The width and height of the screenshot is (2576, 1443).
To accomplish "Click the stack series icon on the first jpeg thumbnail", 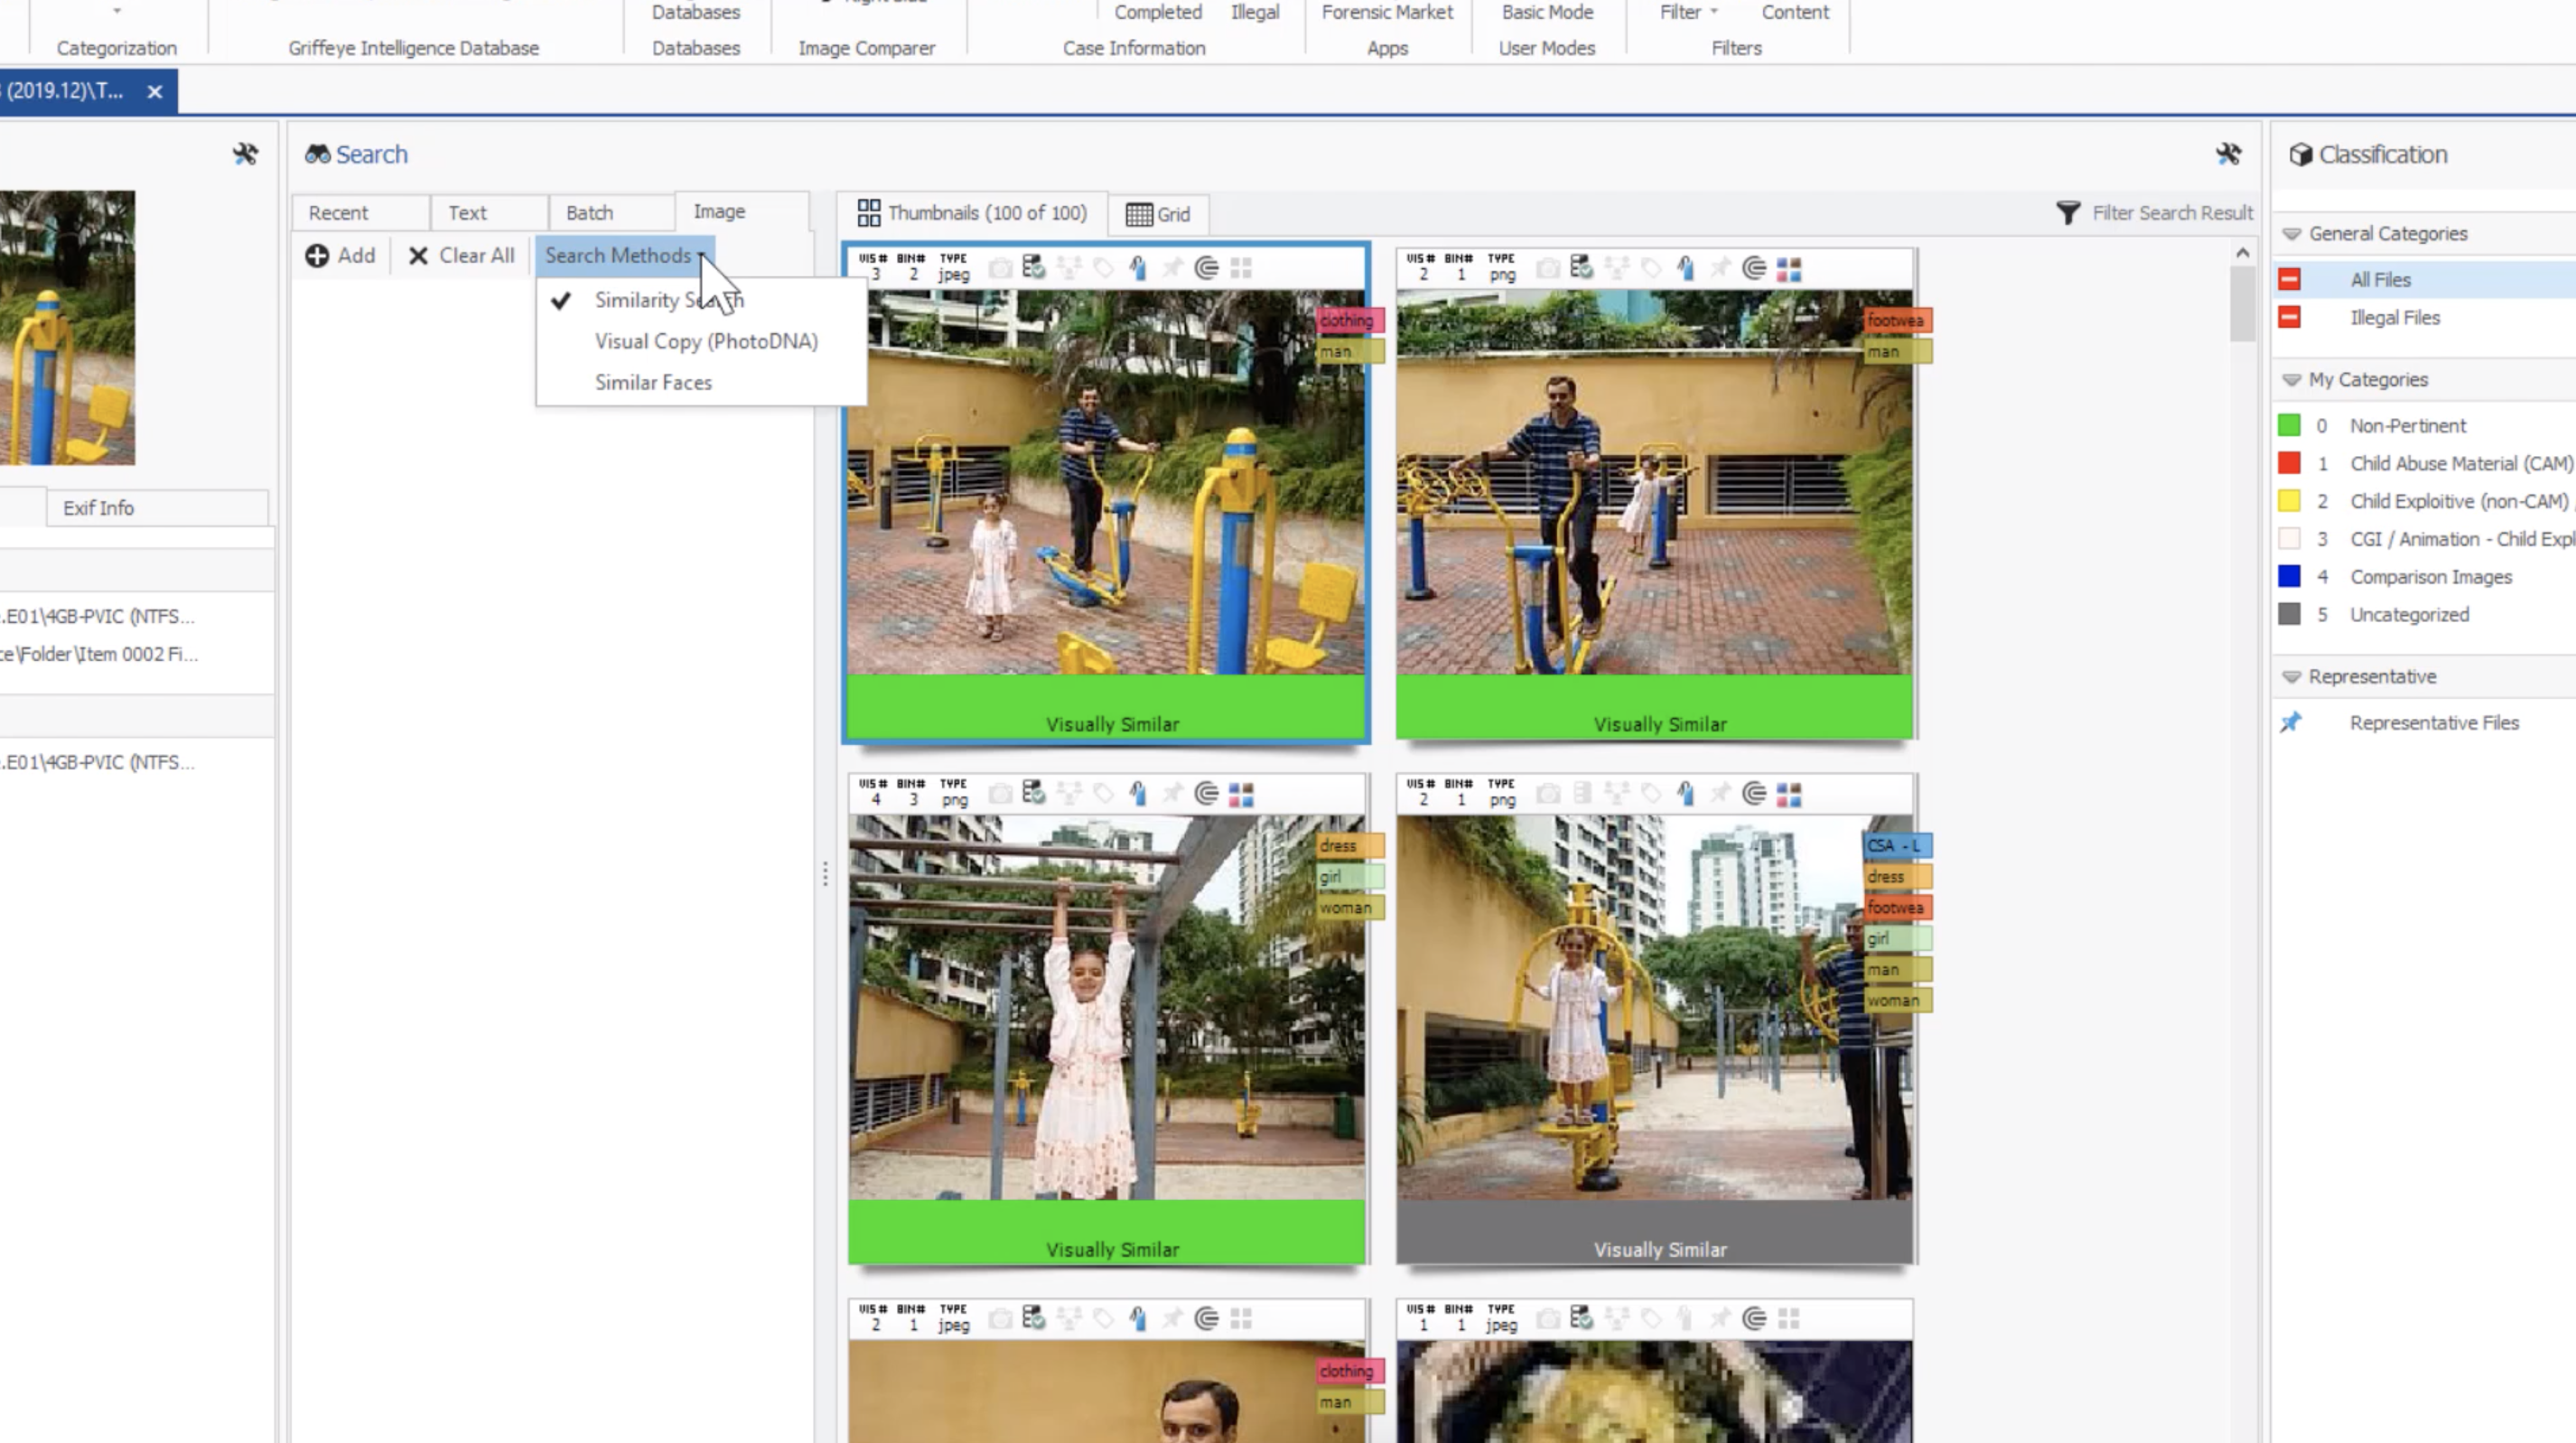I will (x=1207, y=267).
